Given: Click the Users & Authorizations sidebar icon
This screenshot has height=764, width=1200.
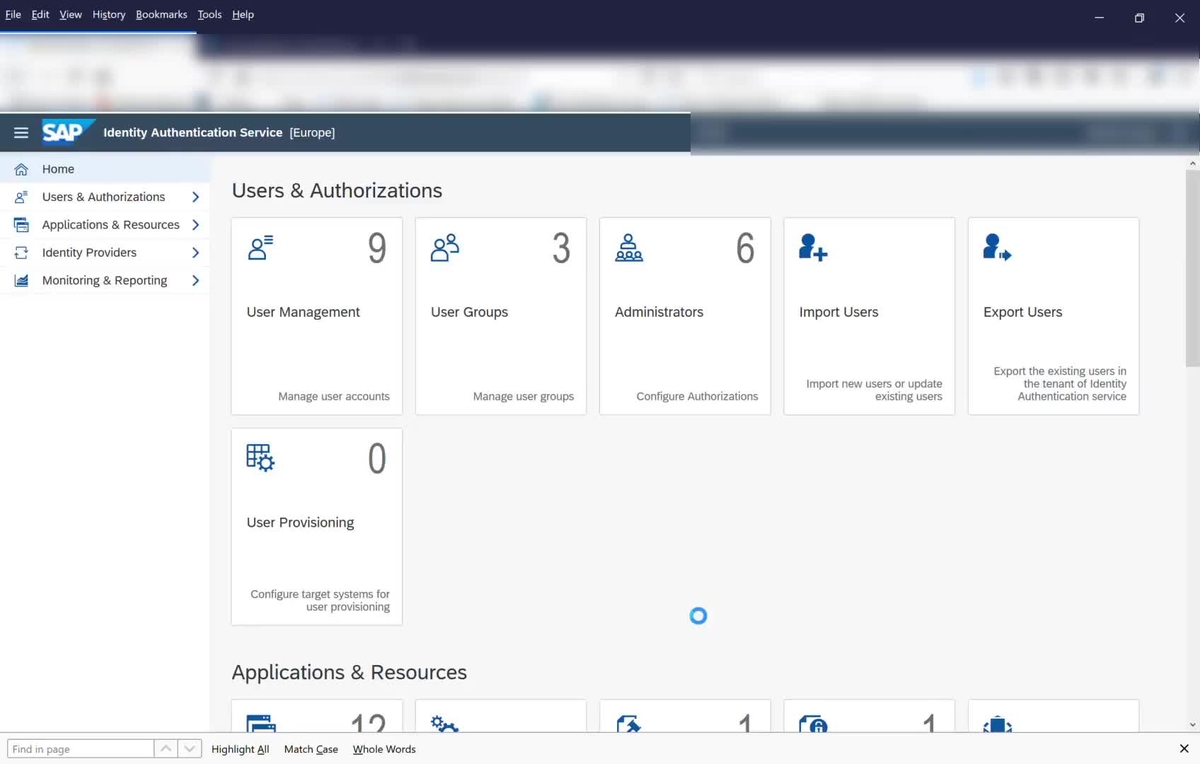Looking at the screenshot, I should click(x=21, y=197).
